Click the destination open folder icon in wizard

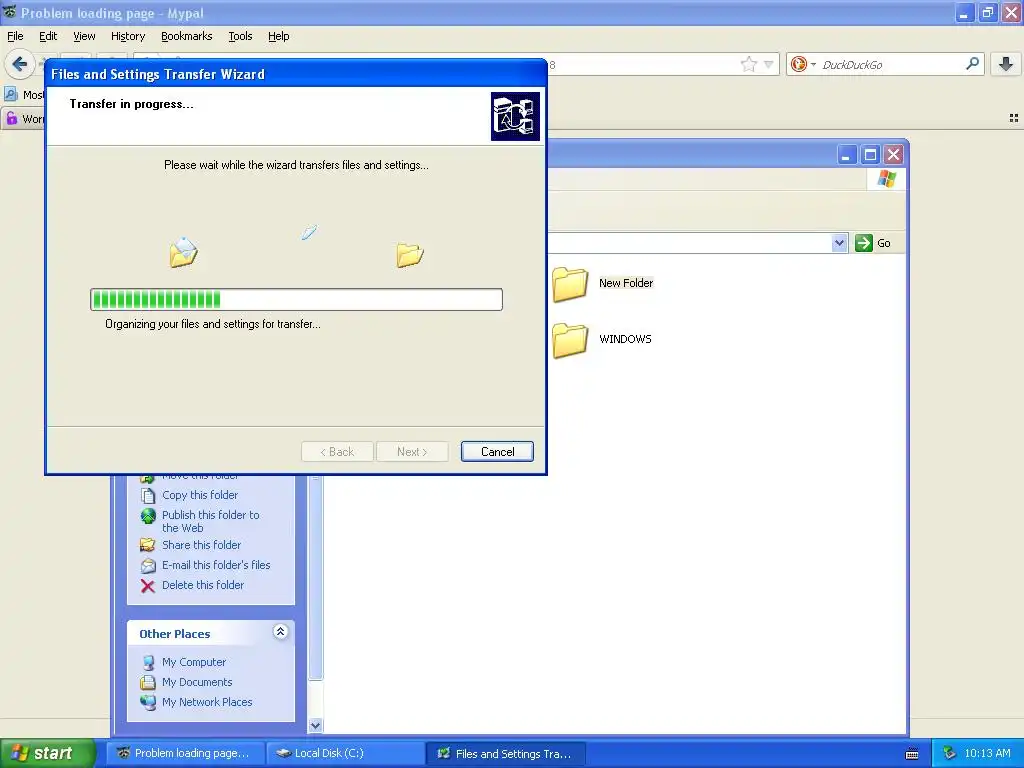(410, 255)
